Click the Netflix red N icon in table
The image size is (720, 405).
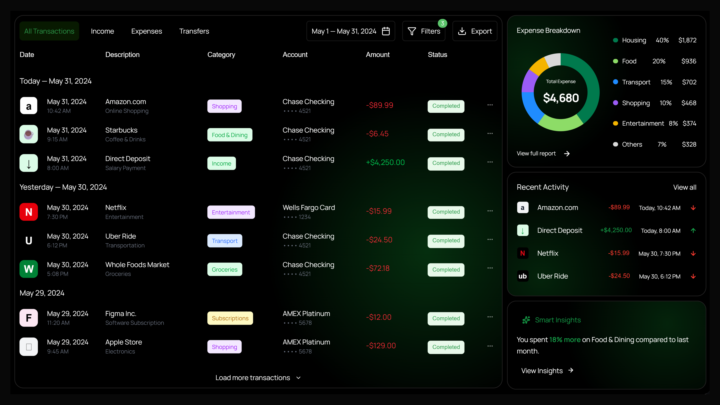coord(28,212)
